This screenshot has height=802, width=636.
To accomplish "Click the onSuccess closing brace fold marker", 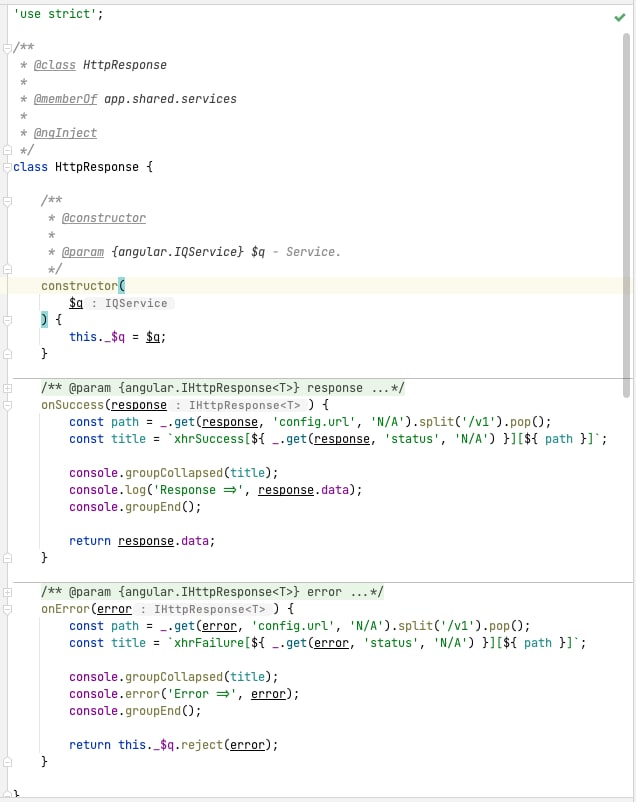I will coord(7,558).
